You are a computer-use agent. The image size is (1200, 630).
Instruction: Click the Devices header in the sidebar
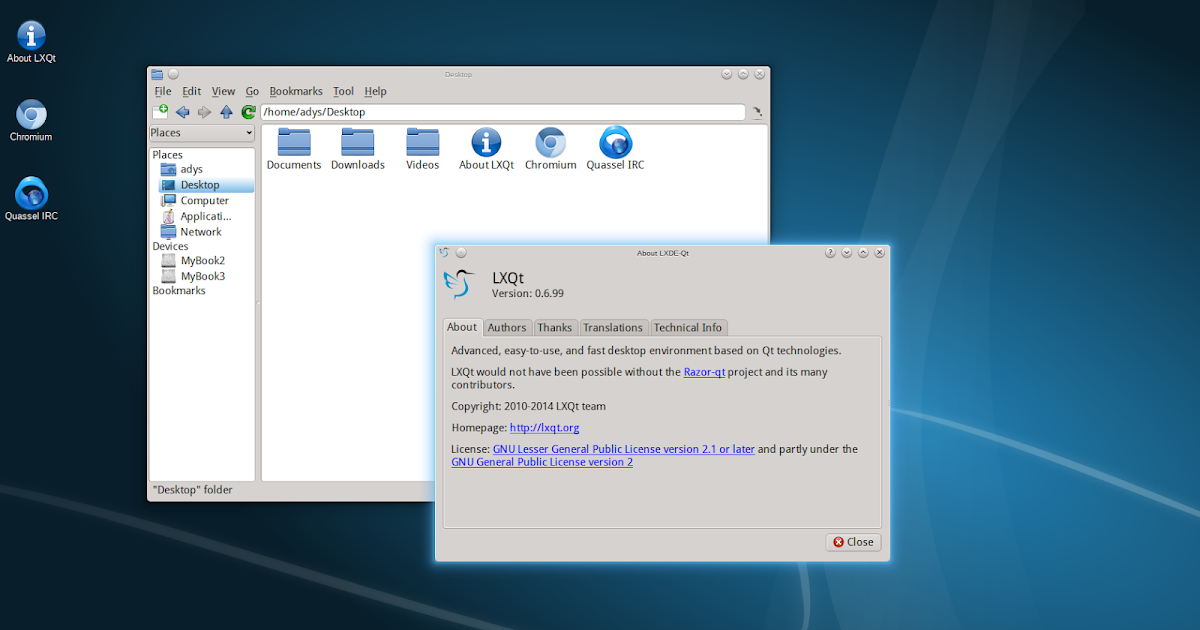[x=170, y=246]
